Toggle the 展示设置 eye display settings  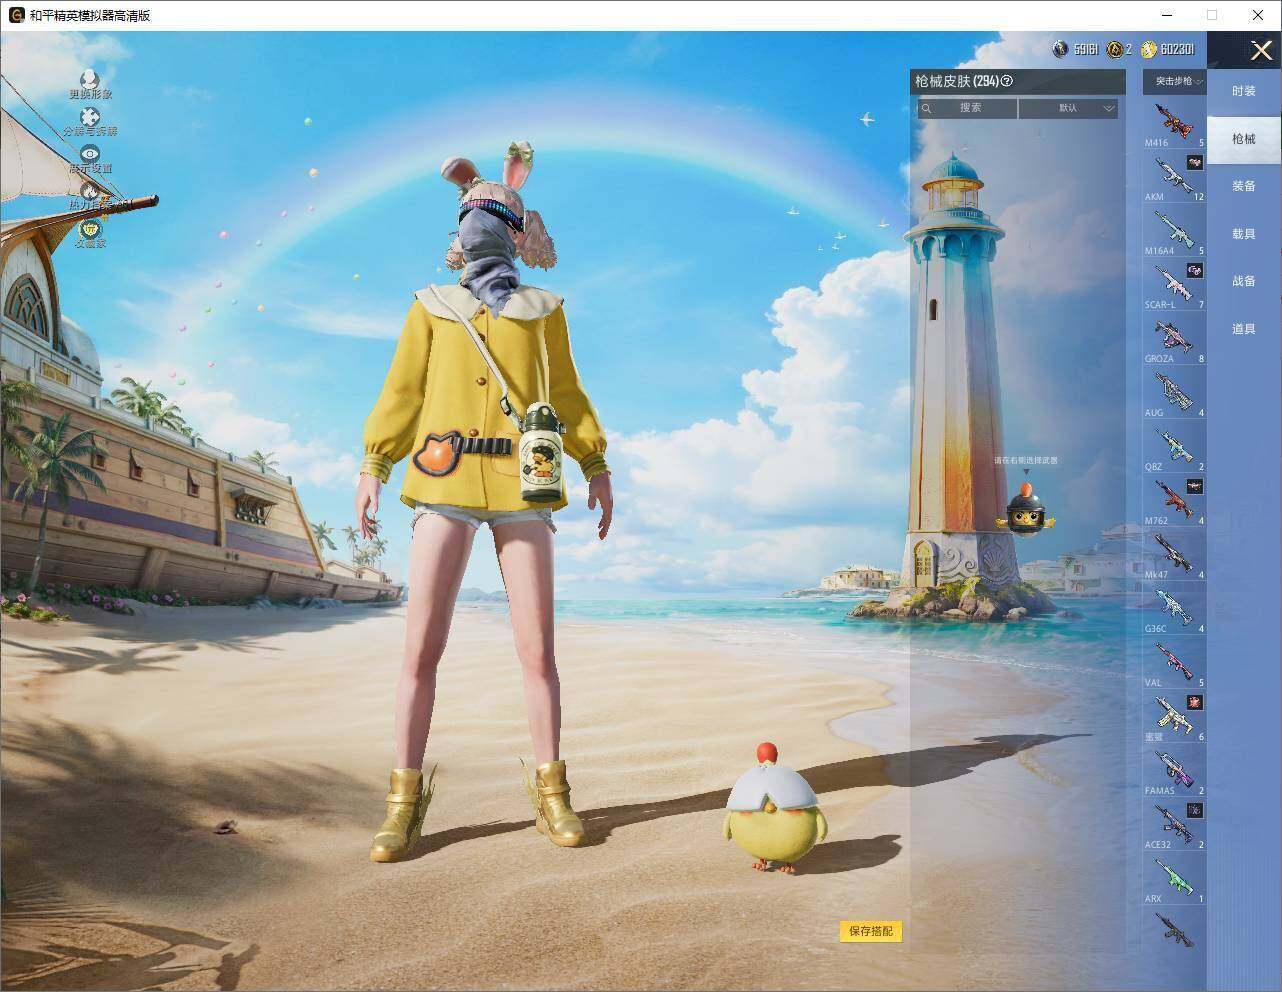click(x=90, y=154)
